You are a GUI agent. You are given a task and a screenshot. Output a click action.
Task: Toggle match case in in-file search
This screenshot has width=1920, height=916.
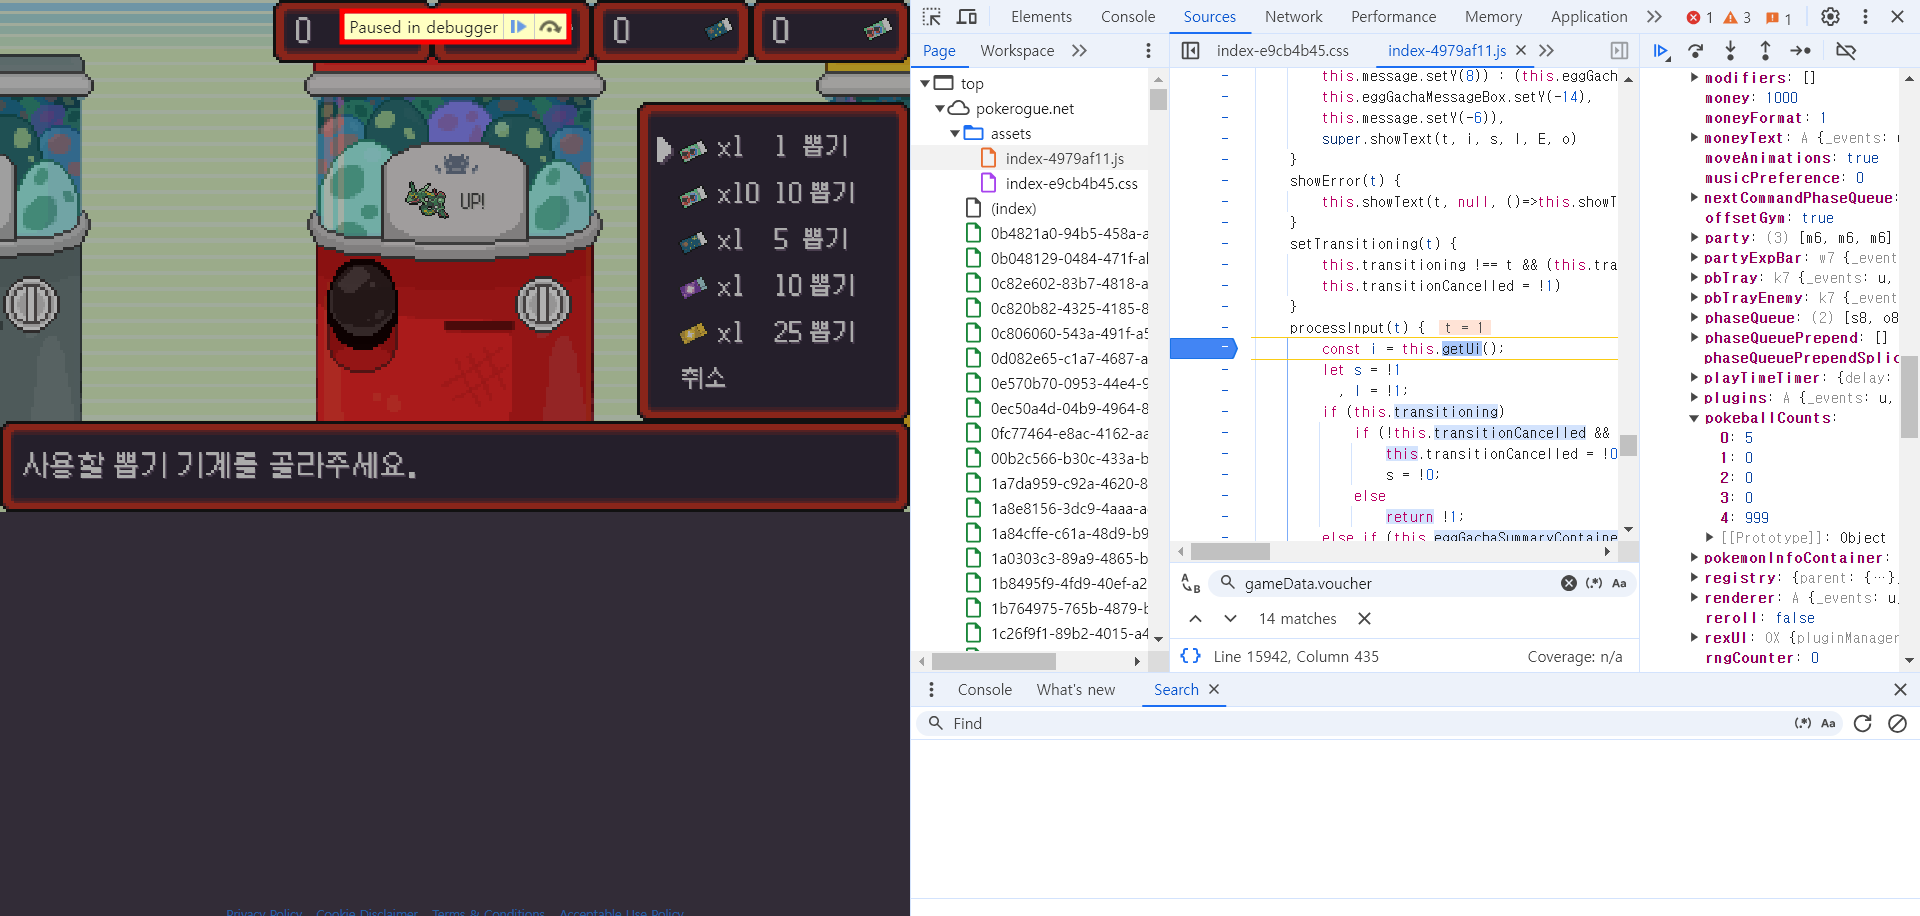(1619, 584)
